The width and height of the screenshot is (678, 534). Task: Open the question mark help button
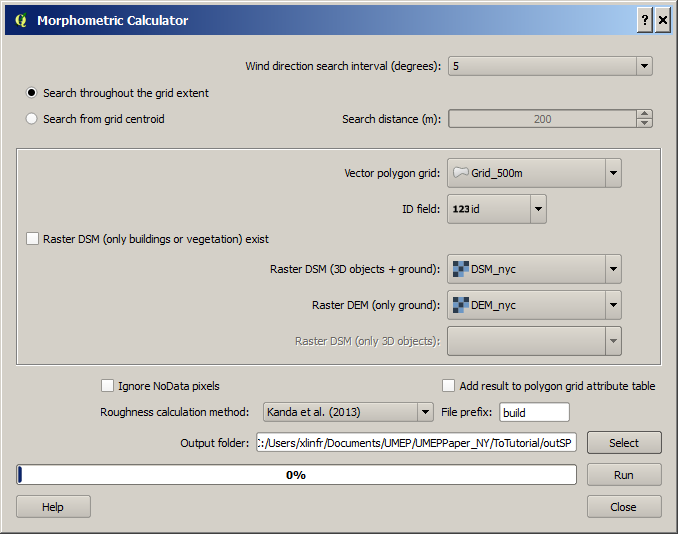click(x=645, y=20)
